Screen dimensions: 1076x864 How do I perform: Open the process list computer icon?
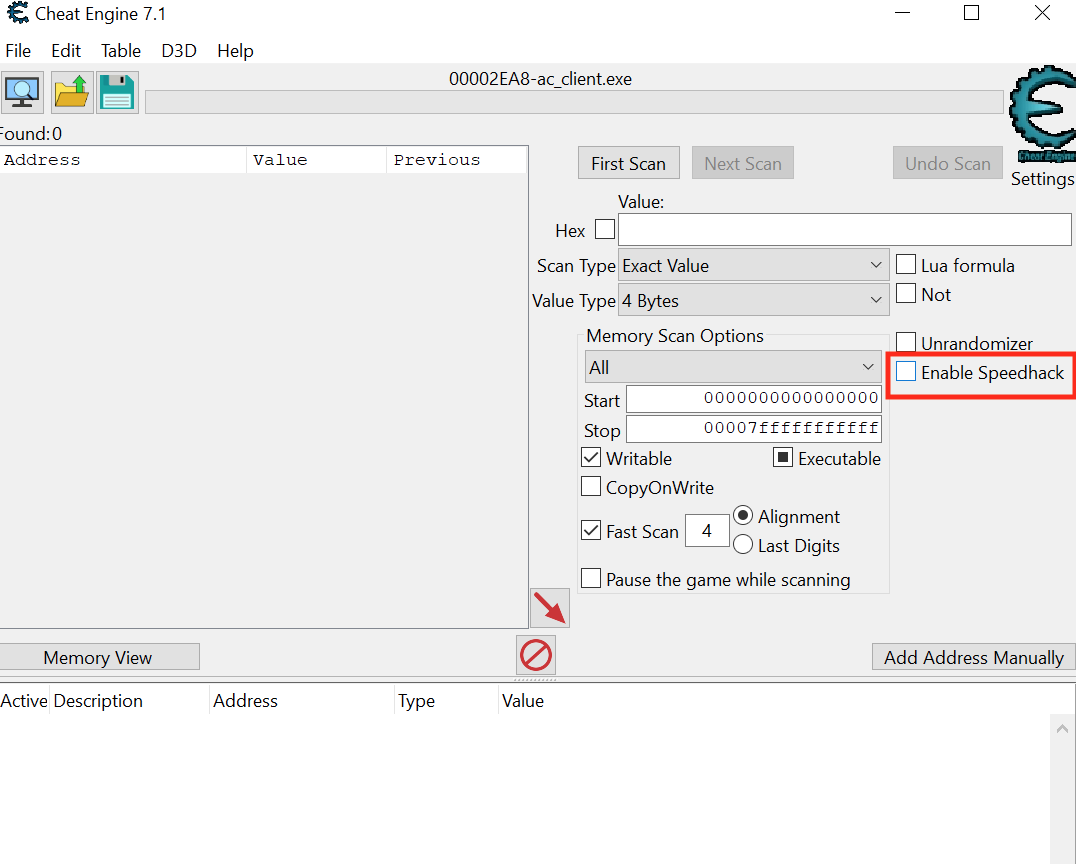click(x=22, y=92)
